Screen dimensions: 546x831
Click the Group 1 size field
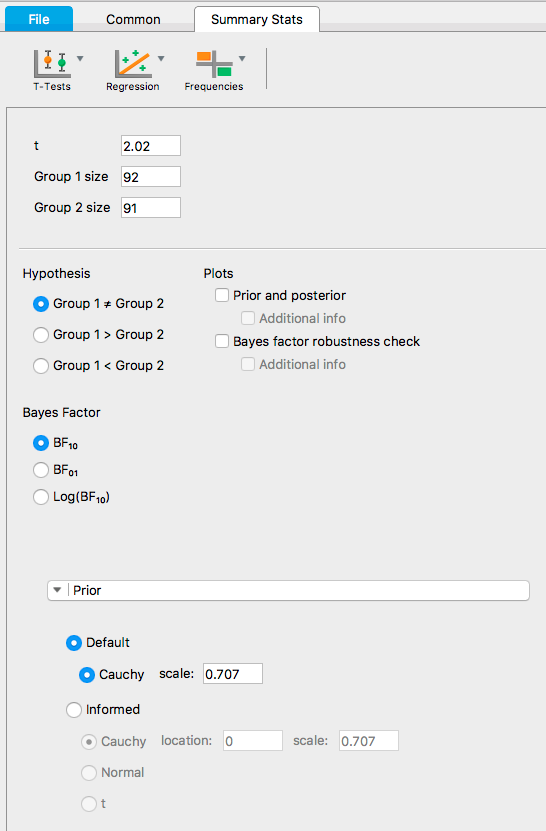point(151,176)
